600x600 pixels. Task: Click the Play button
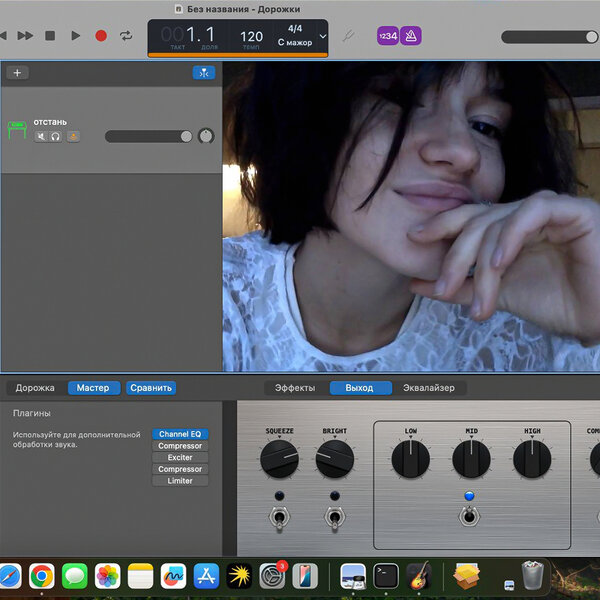point(75,36)
